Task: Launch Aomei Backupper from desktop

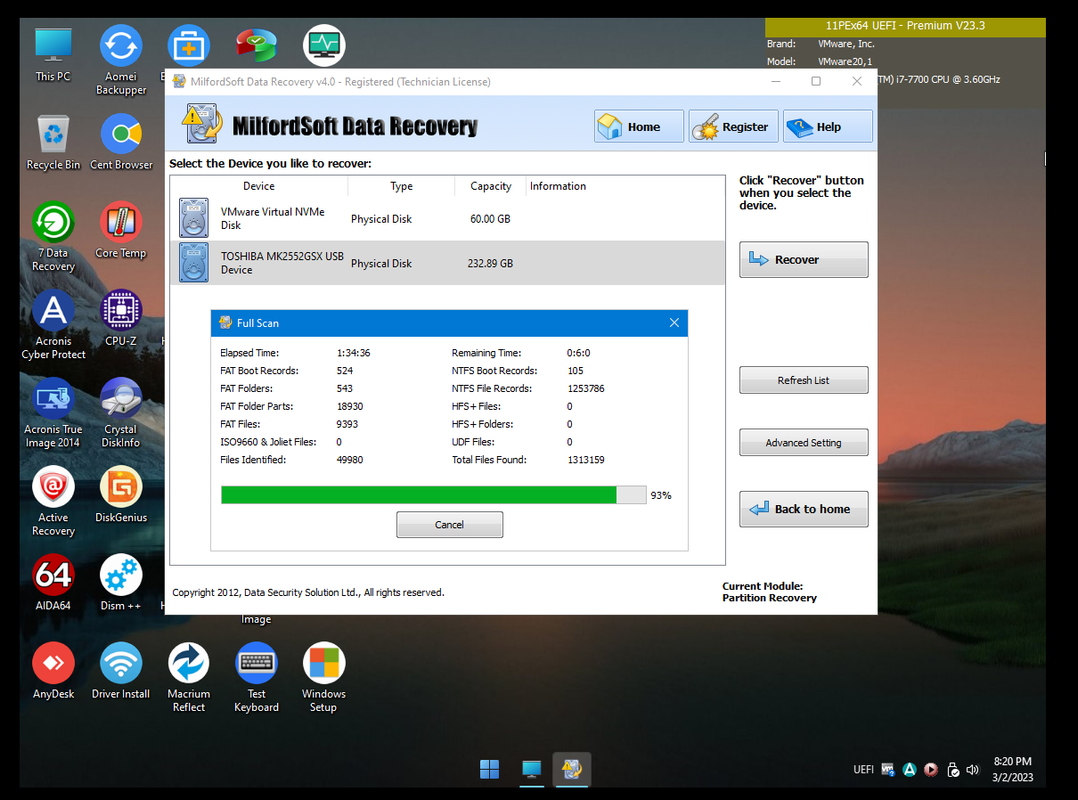Action: click(121, 60)
